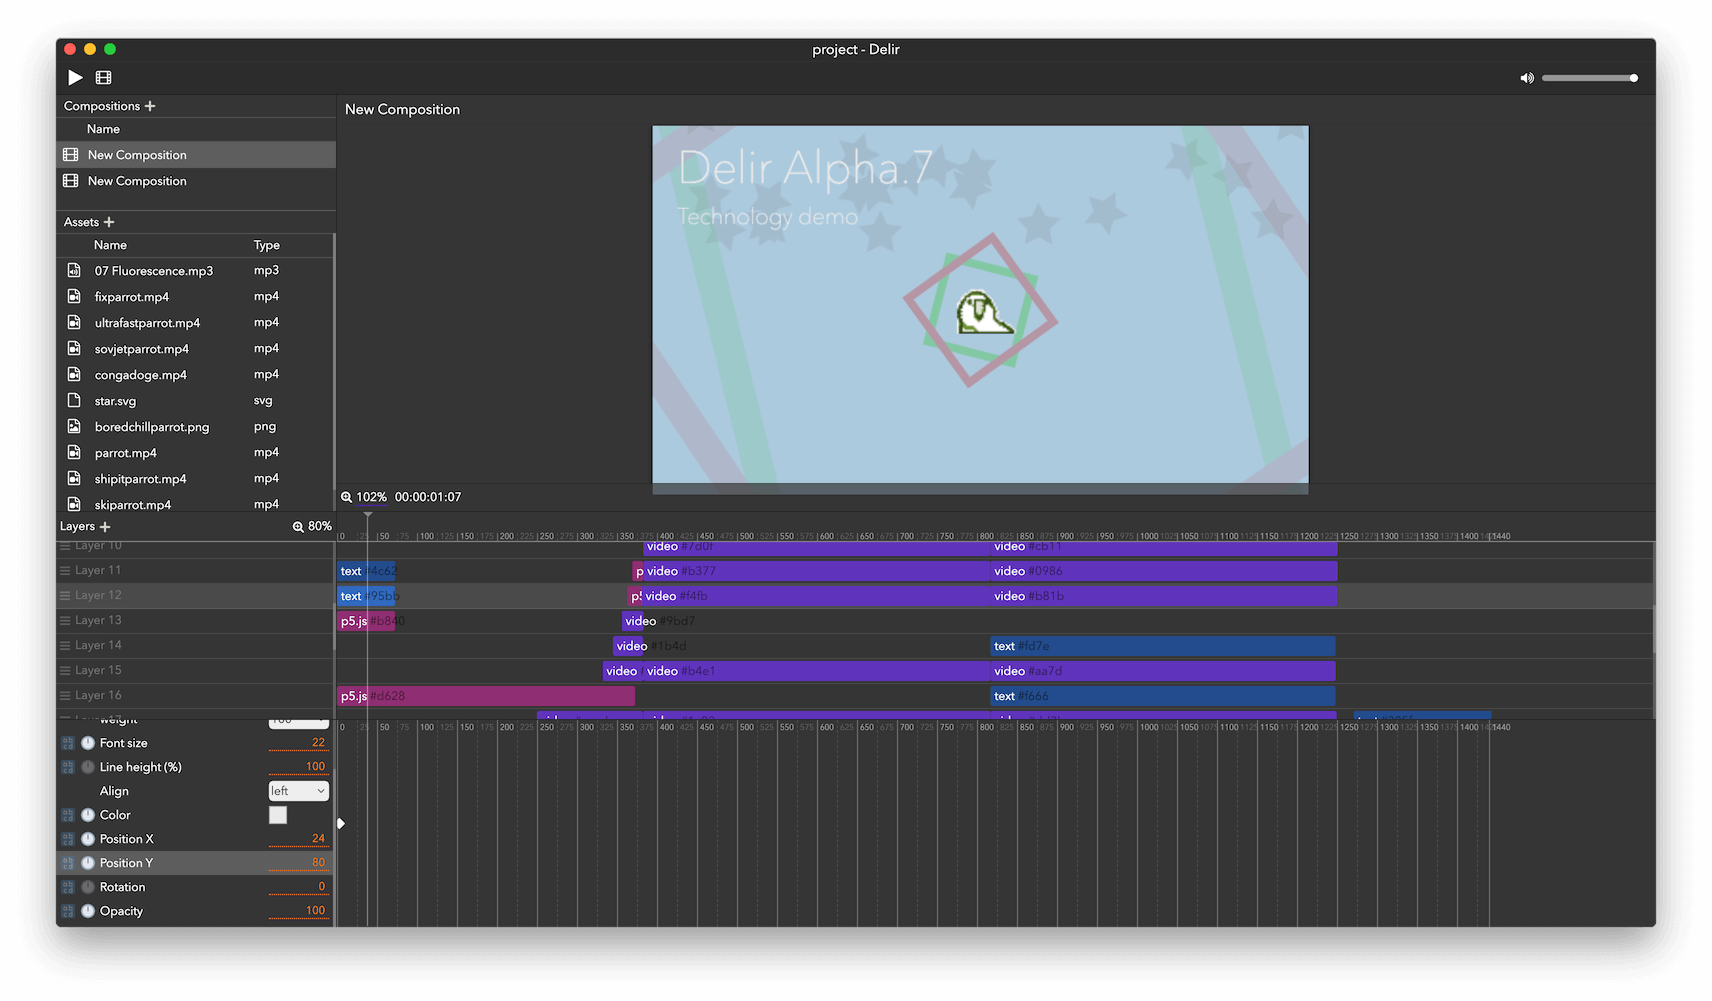Click the star.svg file icon
The height and width of the screenshot is (1001, 1712).
pos(74,401)
